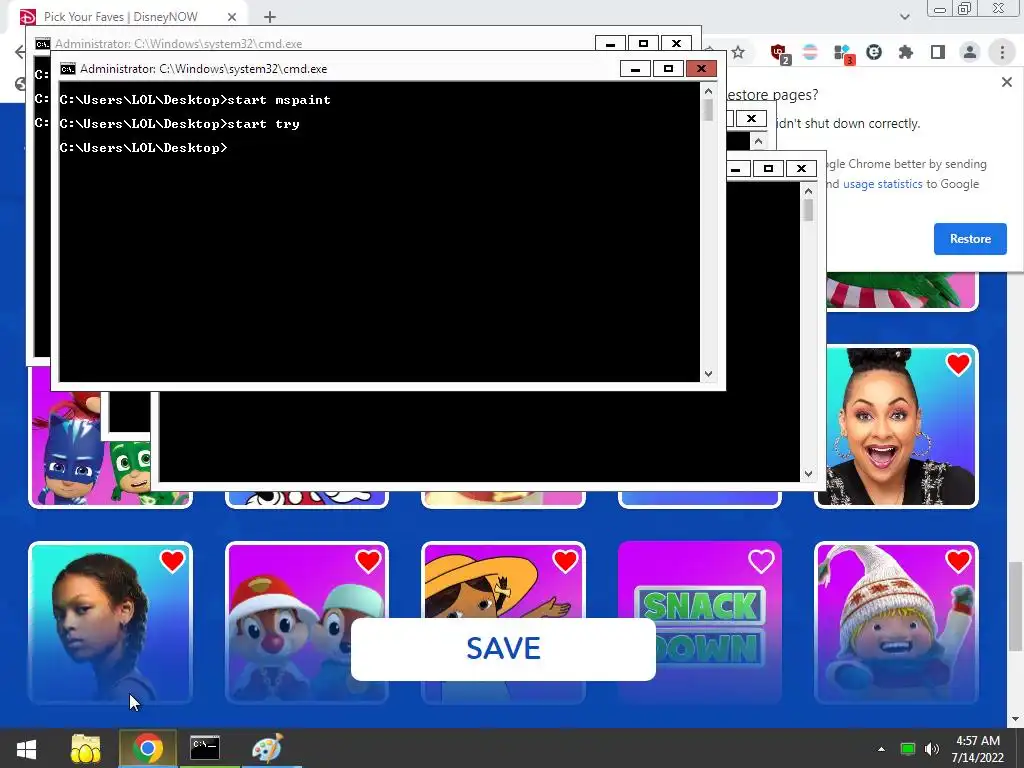Select the Snack Down show card

tap(699, 623)
